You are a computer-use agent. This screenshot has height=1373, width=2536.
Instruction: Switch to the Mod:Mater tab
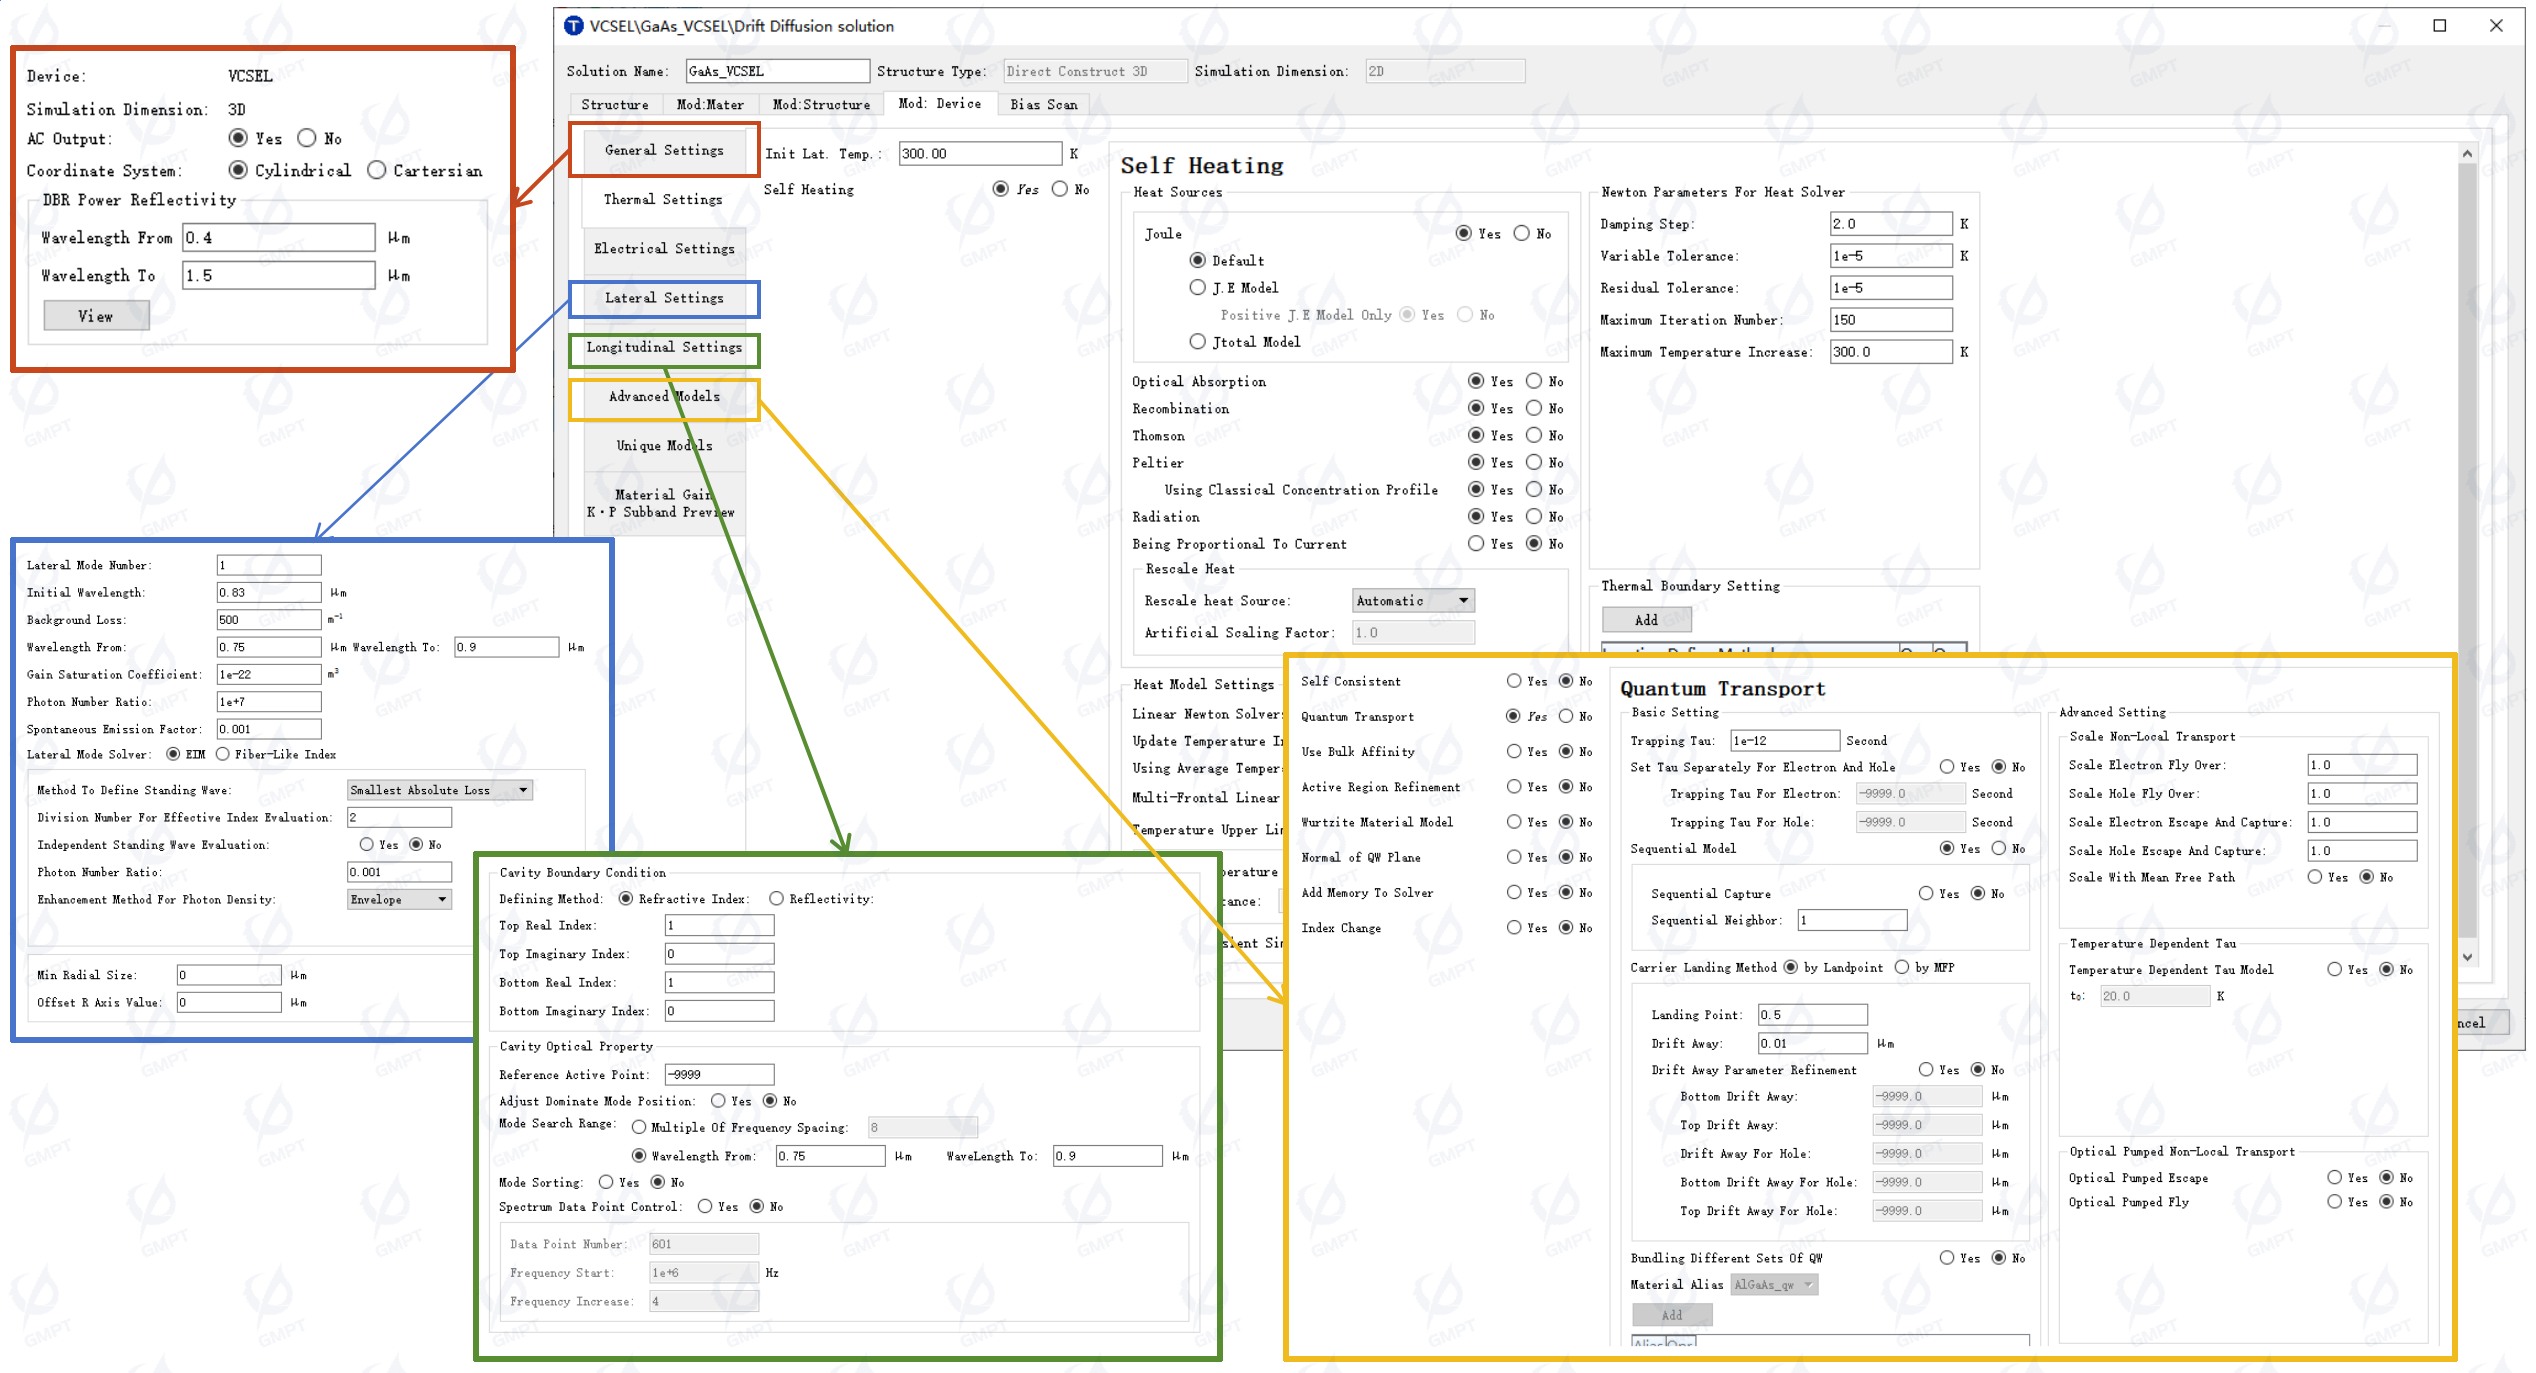(x=710, y=104)
